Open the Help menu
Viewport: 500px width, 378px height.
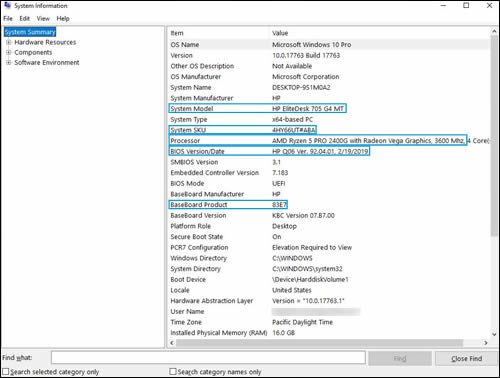pyautogui.click(x=63, y=19)
